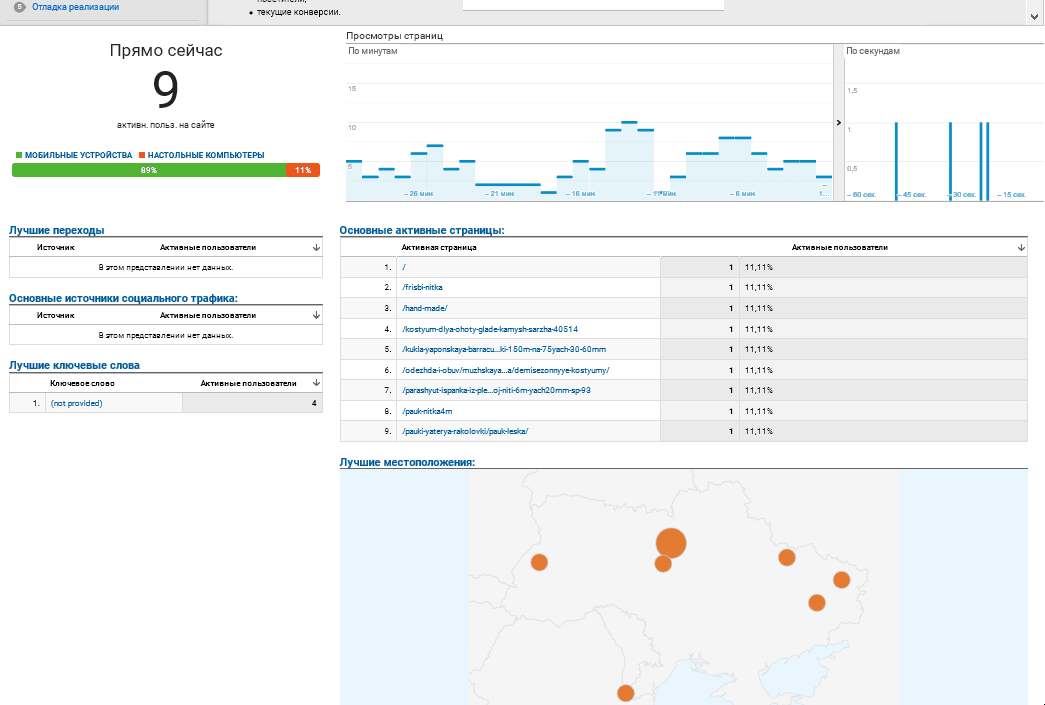The width and height of the screenshot is (1045, 705).
Task: Click the orange 11% desktop bar segment
Action: coord(302,170)
